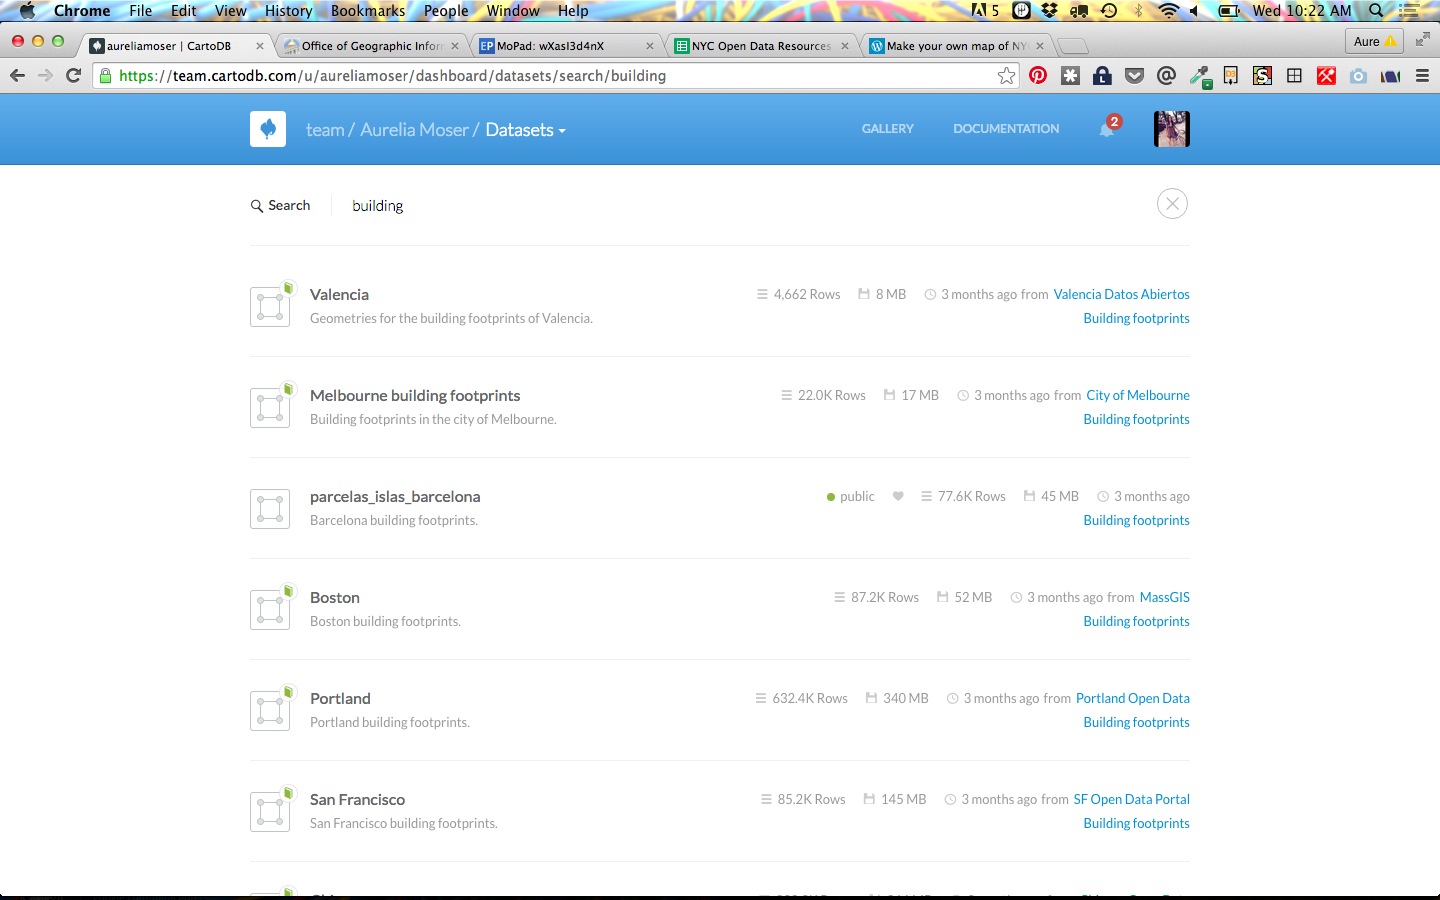Click the Melbourne building footprints title

pos(415,396)
